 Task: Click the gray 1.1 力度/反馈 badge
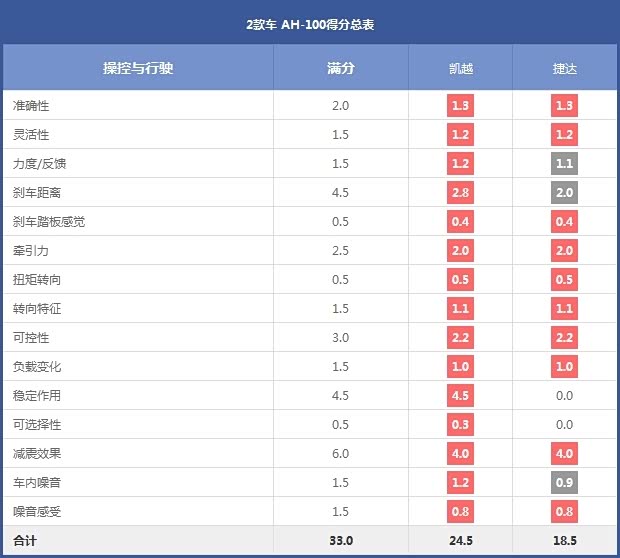pyautogui.click(x=564, y=163)
